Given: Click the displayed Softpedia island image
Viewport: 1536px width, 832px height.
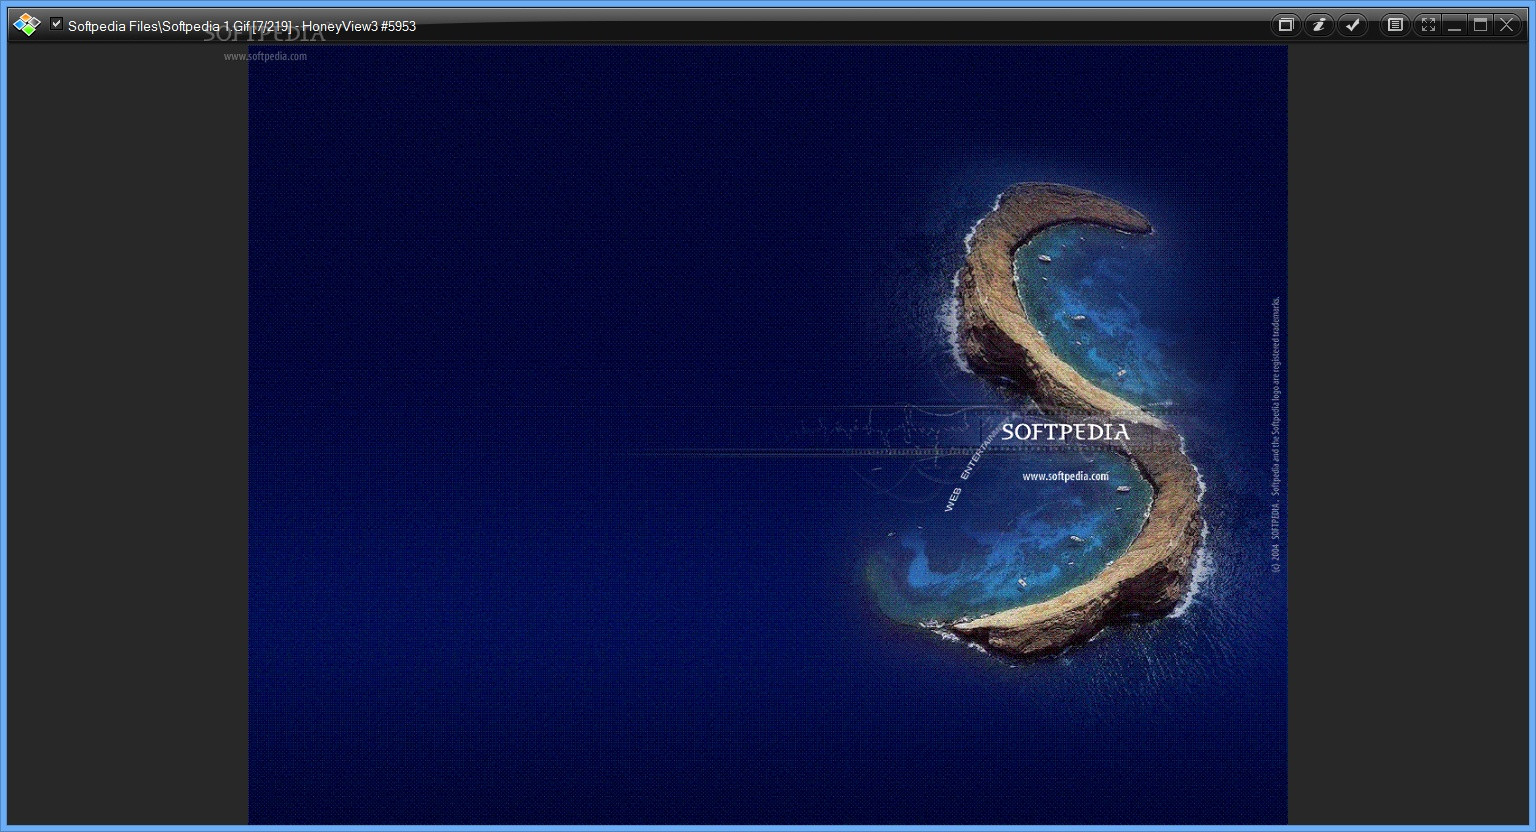Looking at the screenshot, I should pos(768,435).
